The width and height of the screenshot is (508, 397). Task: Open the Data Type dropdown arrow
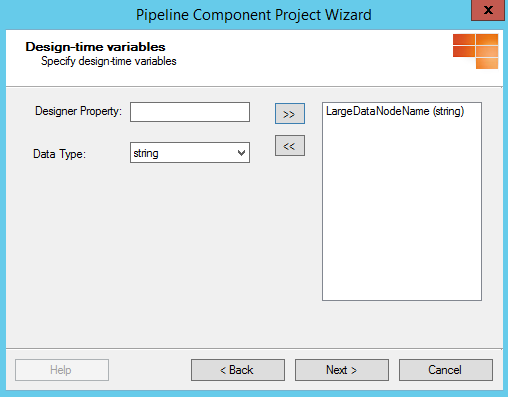coord(241,153)
